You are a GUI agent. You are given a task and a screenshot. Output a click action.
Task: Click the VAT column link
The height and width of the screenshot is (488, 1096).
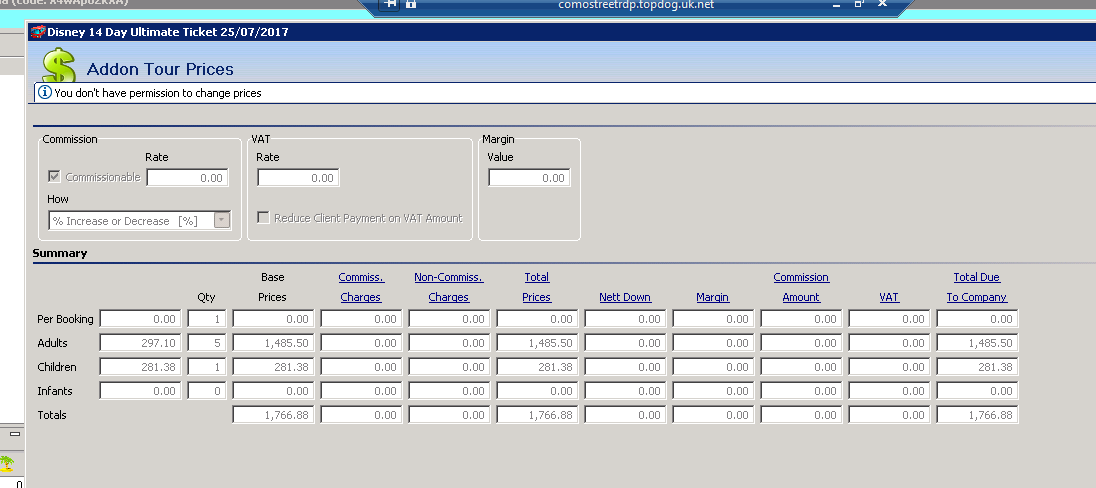(x=888, y=297)
